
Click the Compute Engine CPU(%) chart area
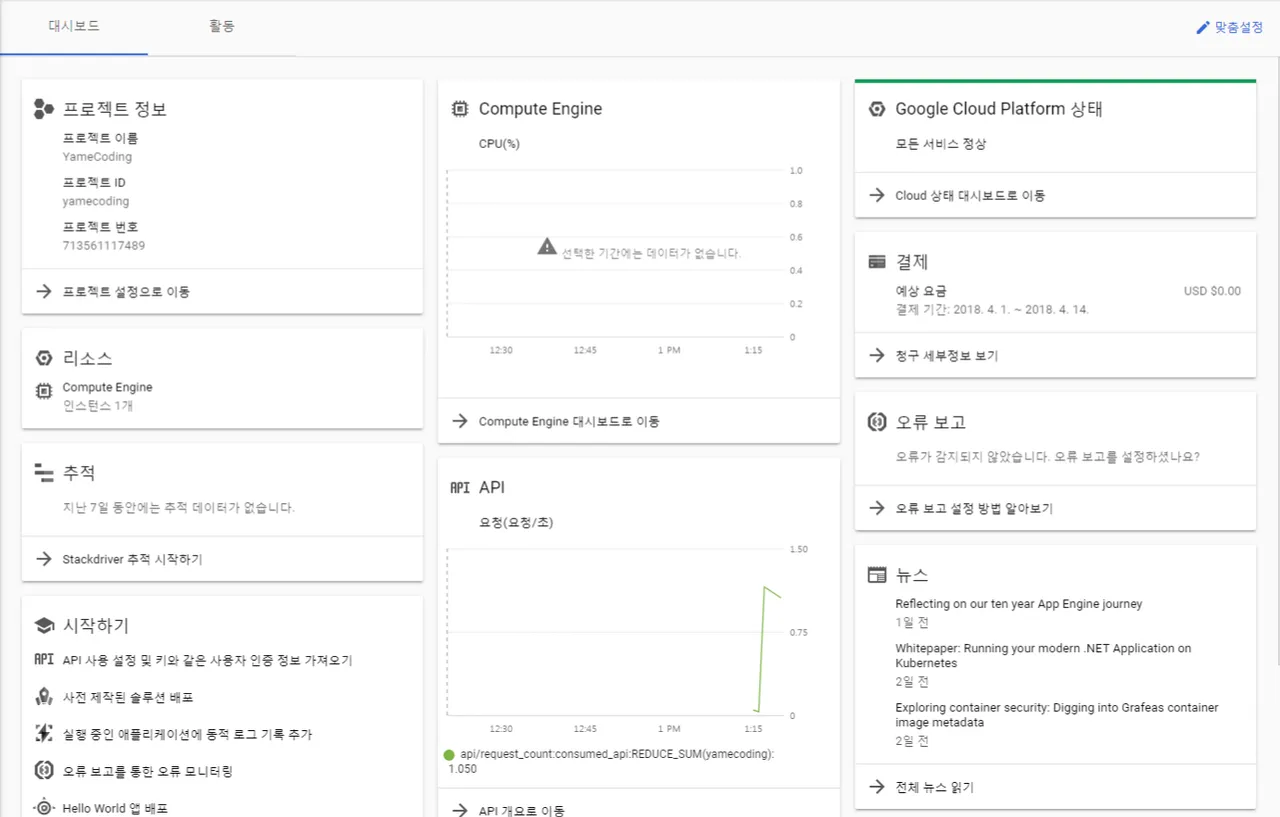click(615, 254)
